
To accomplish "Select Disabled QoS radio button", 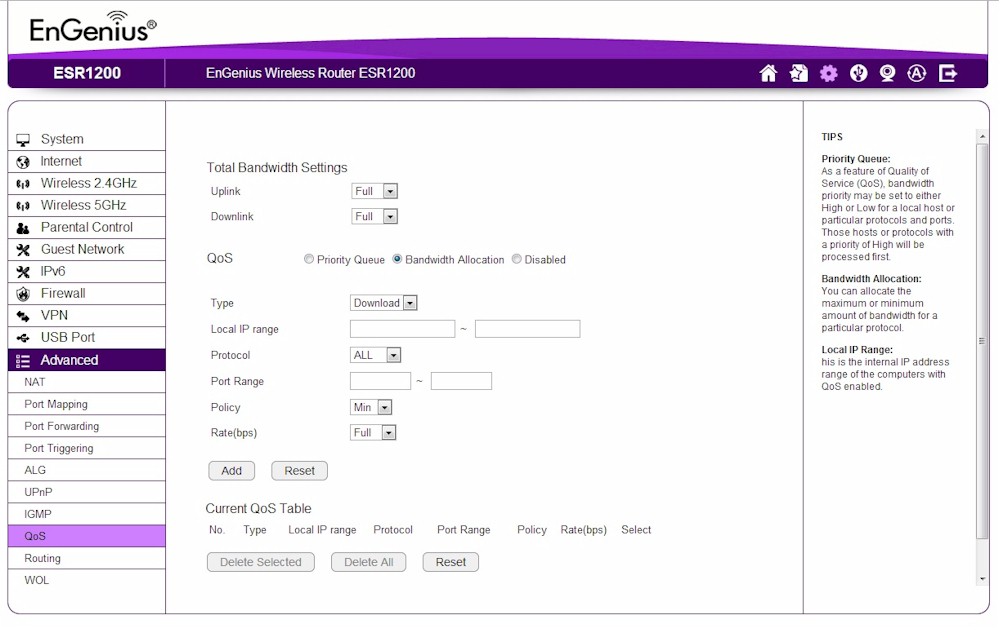I will click(517, 260).
